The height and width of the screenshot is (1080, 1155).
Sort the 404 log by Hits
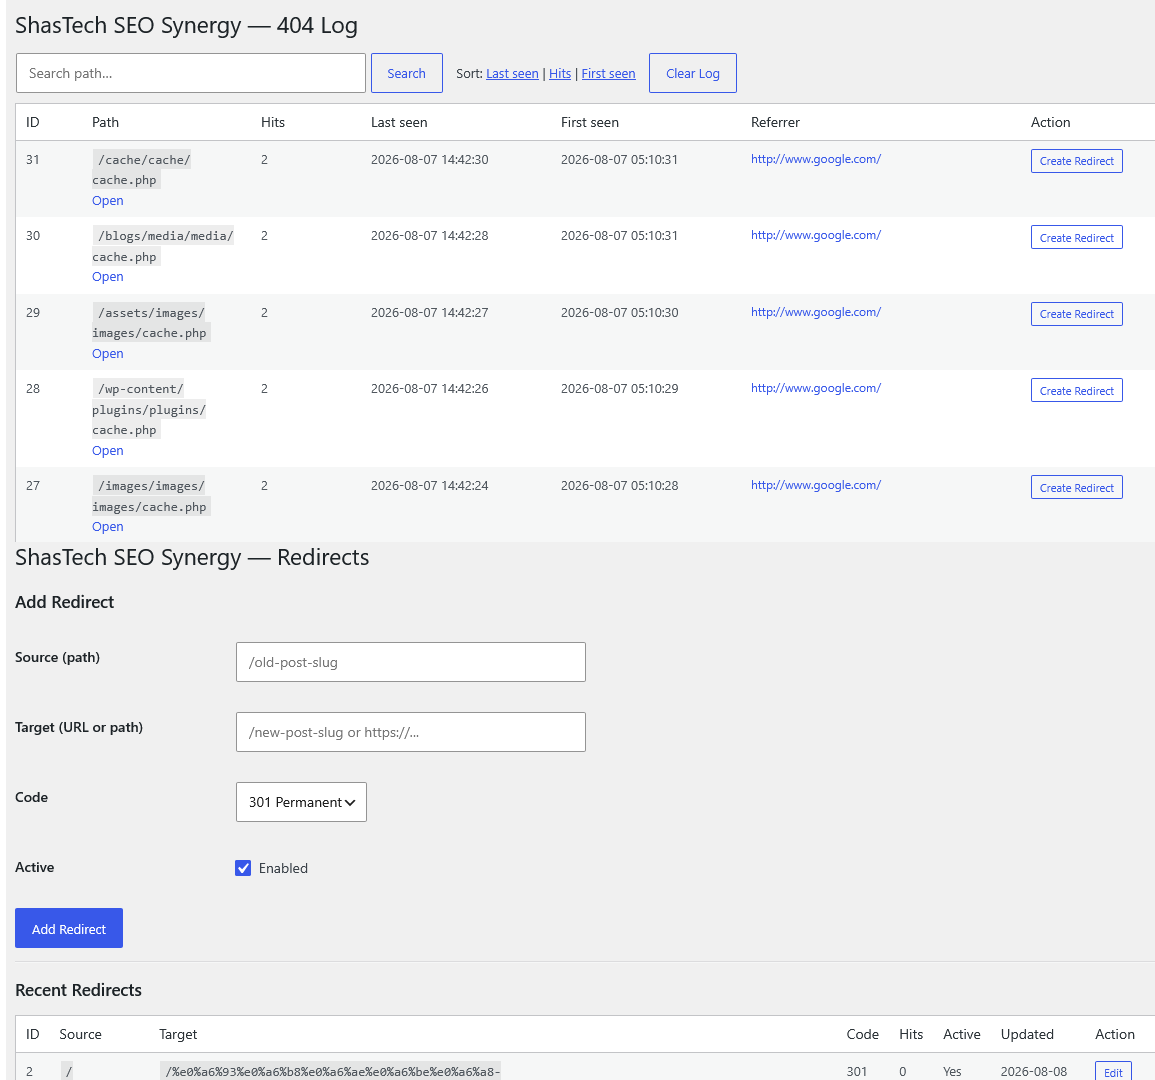click(560, 74)
